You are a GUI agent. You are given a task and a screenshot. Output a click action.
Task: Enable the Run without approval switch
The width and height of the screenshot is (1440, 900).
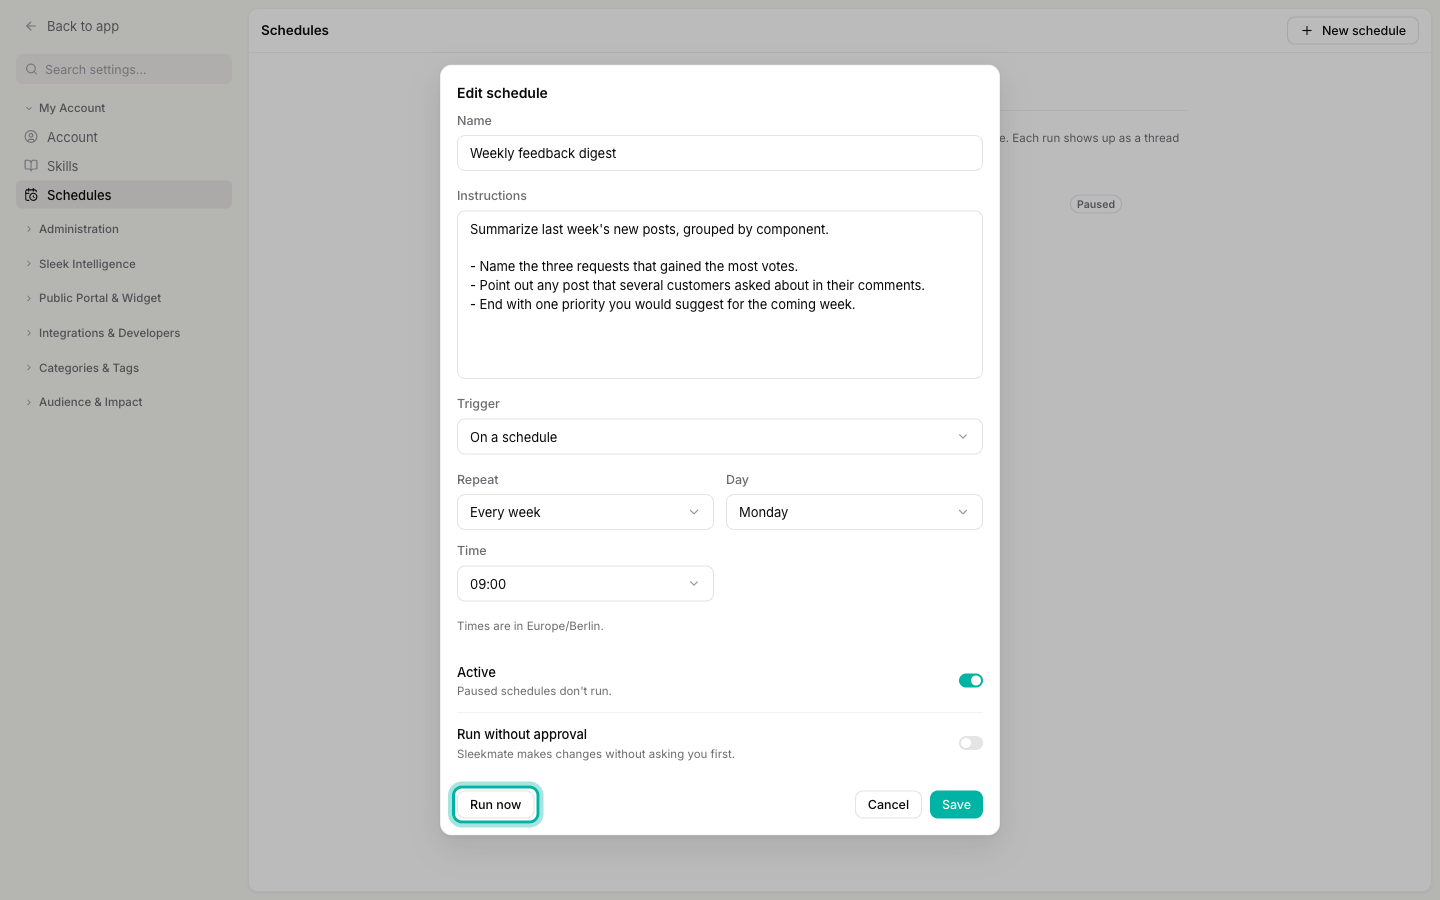point(970,743)
